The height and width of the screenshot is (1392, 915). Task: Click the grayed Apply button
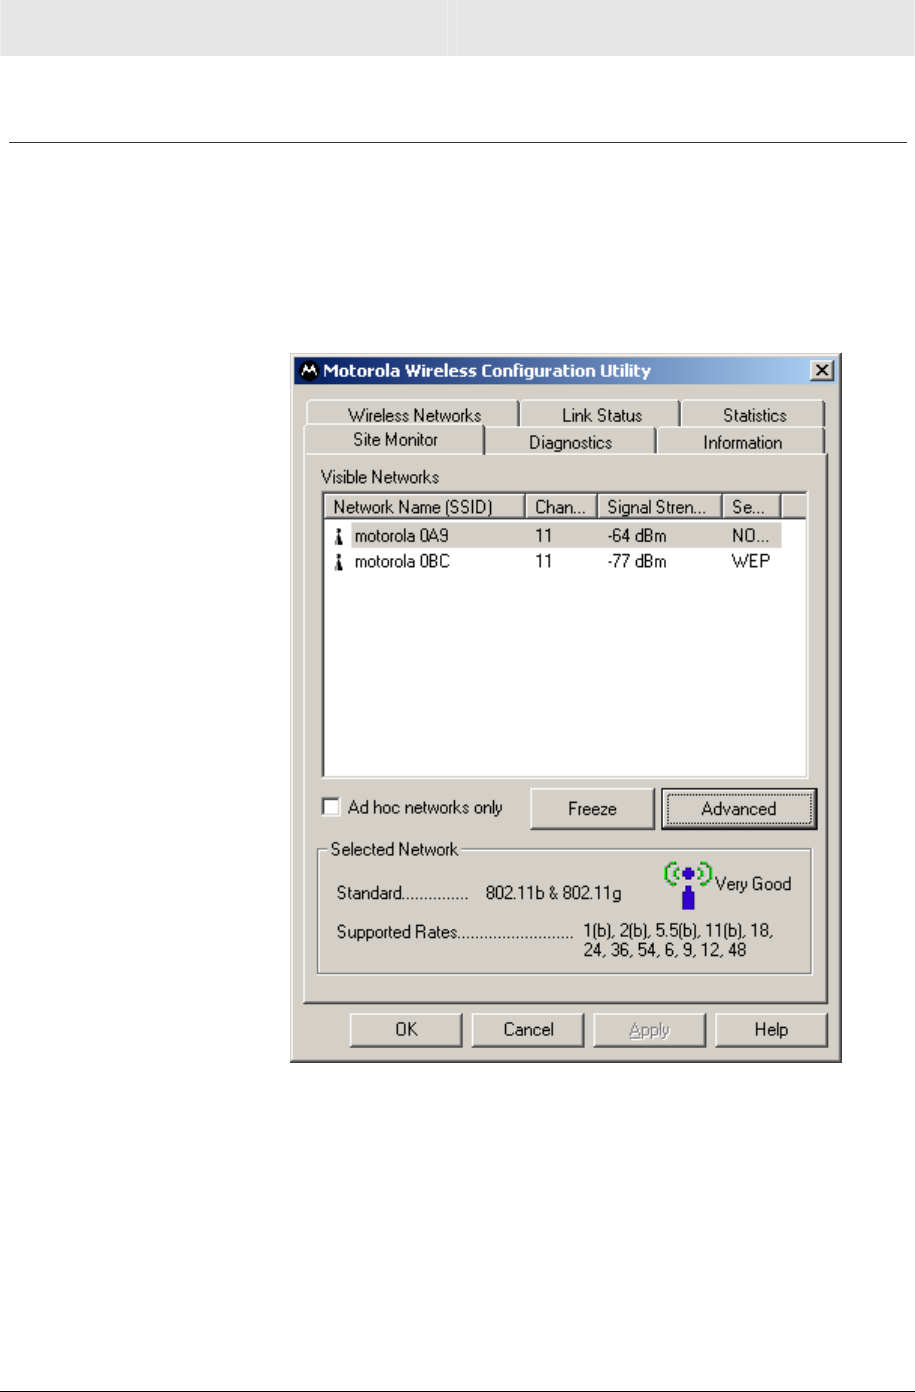[650, 1029]
